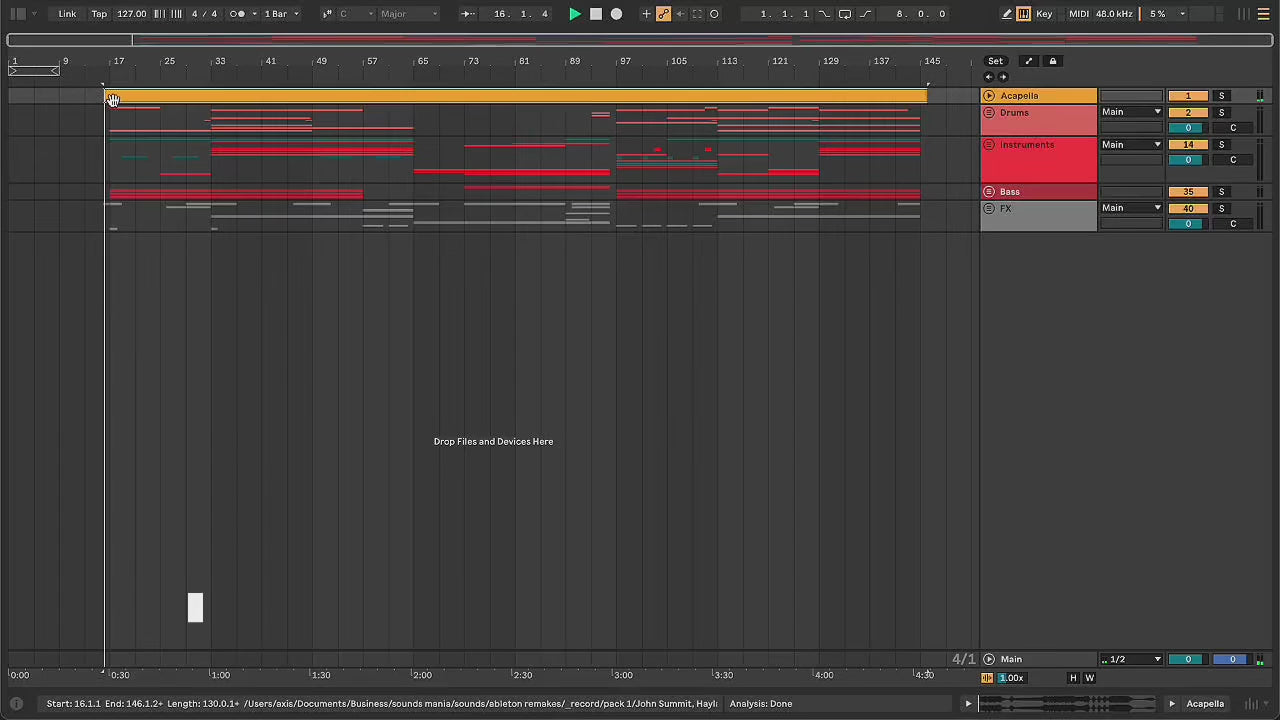1280x720 pixels.
Task: Toggle the arrangement Loop switch
Action: pyautogui.click(x=845, y=14)
